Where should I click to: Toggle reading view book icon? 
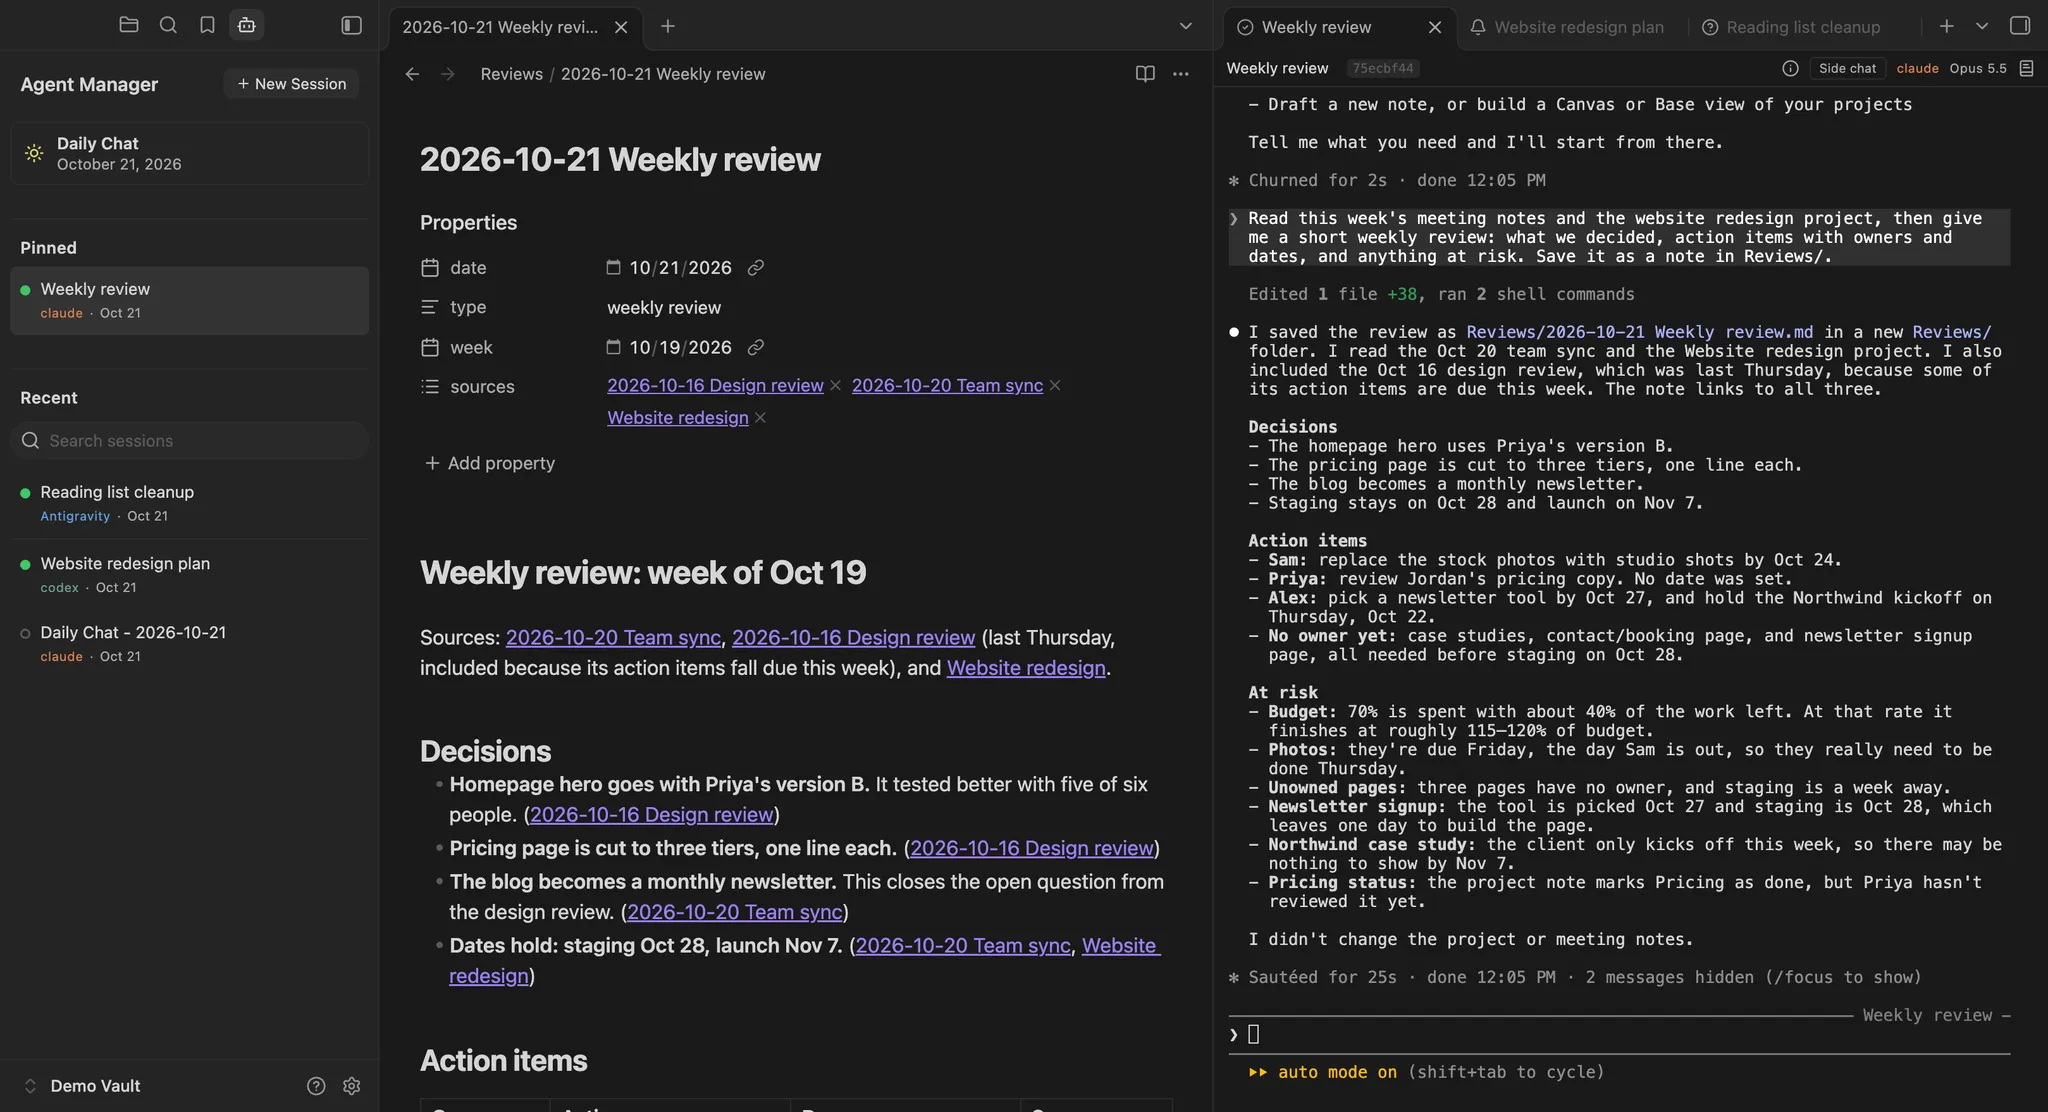point(1145,74)
